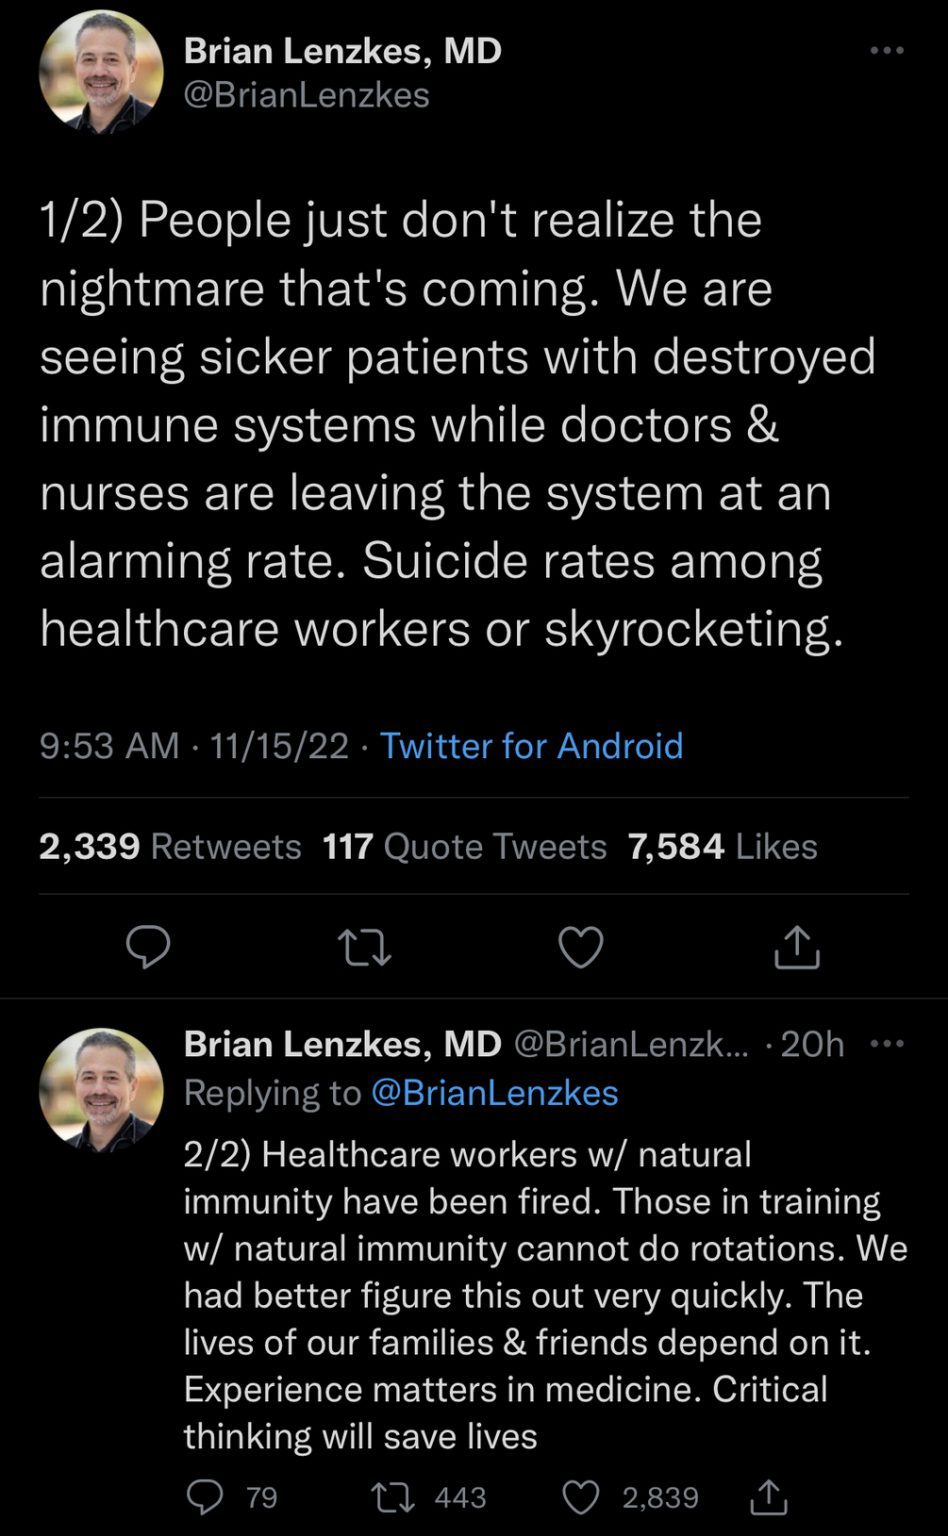948x1536 pixels.
Task: Open the Twitter for Android link
Action: point(531,745)
